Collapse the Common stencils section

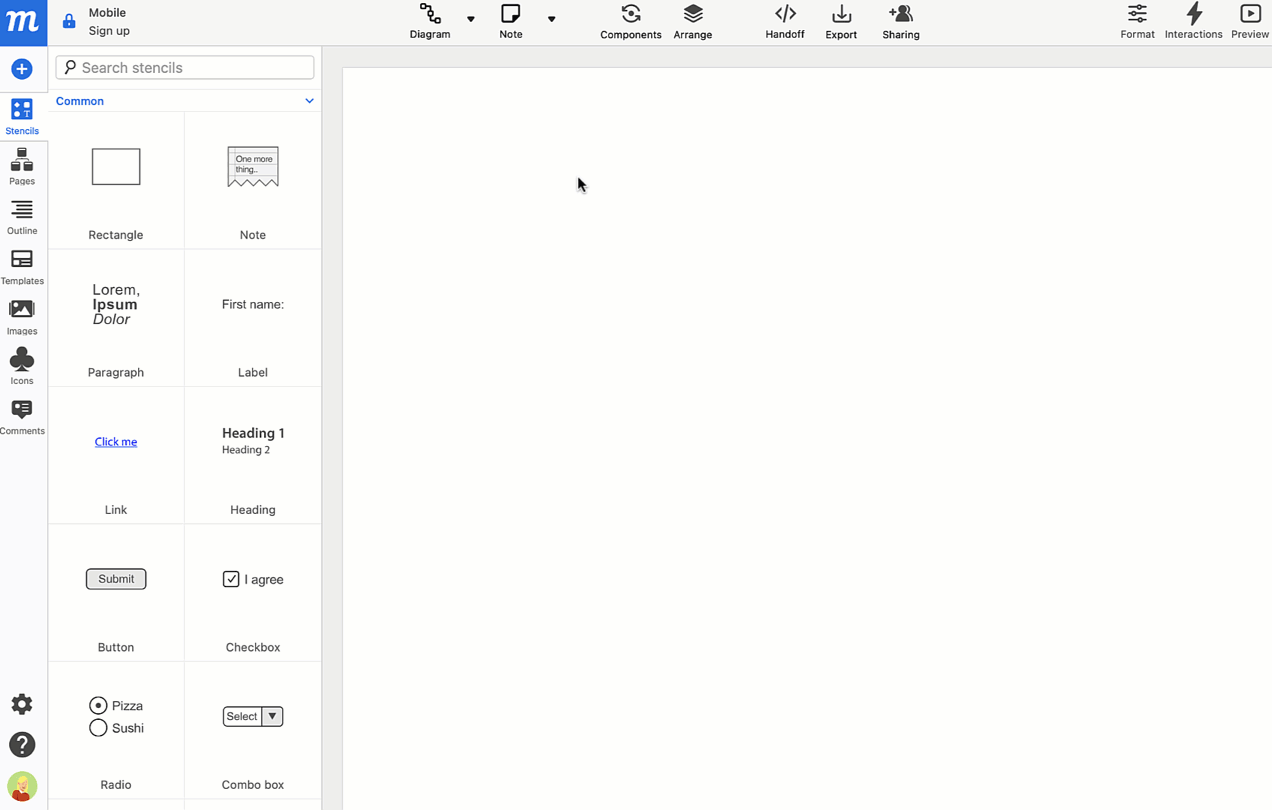[309, 100]
